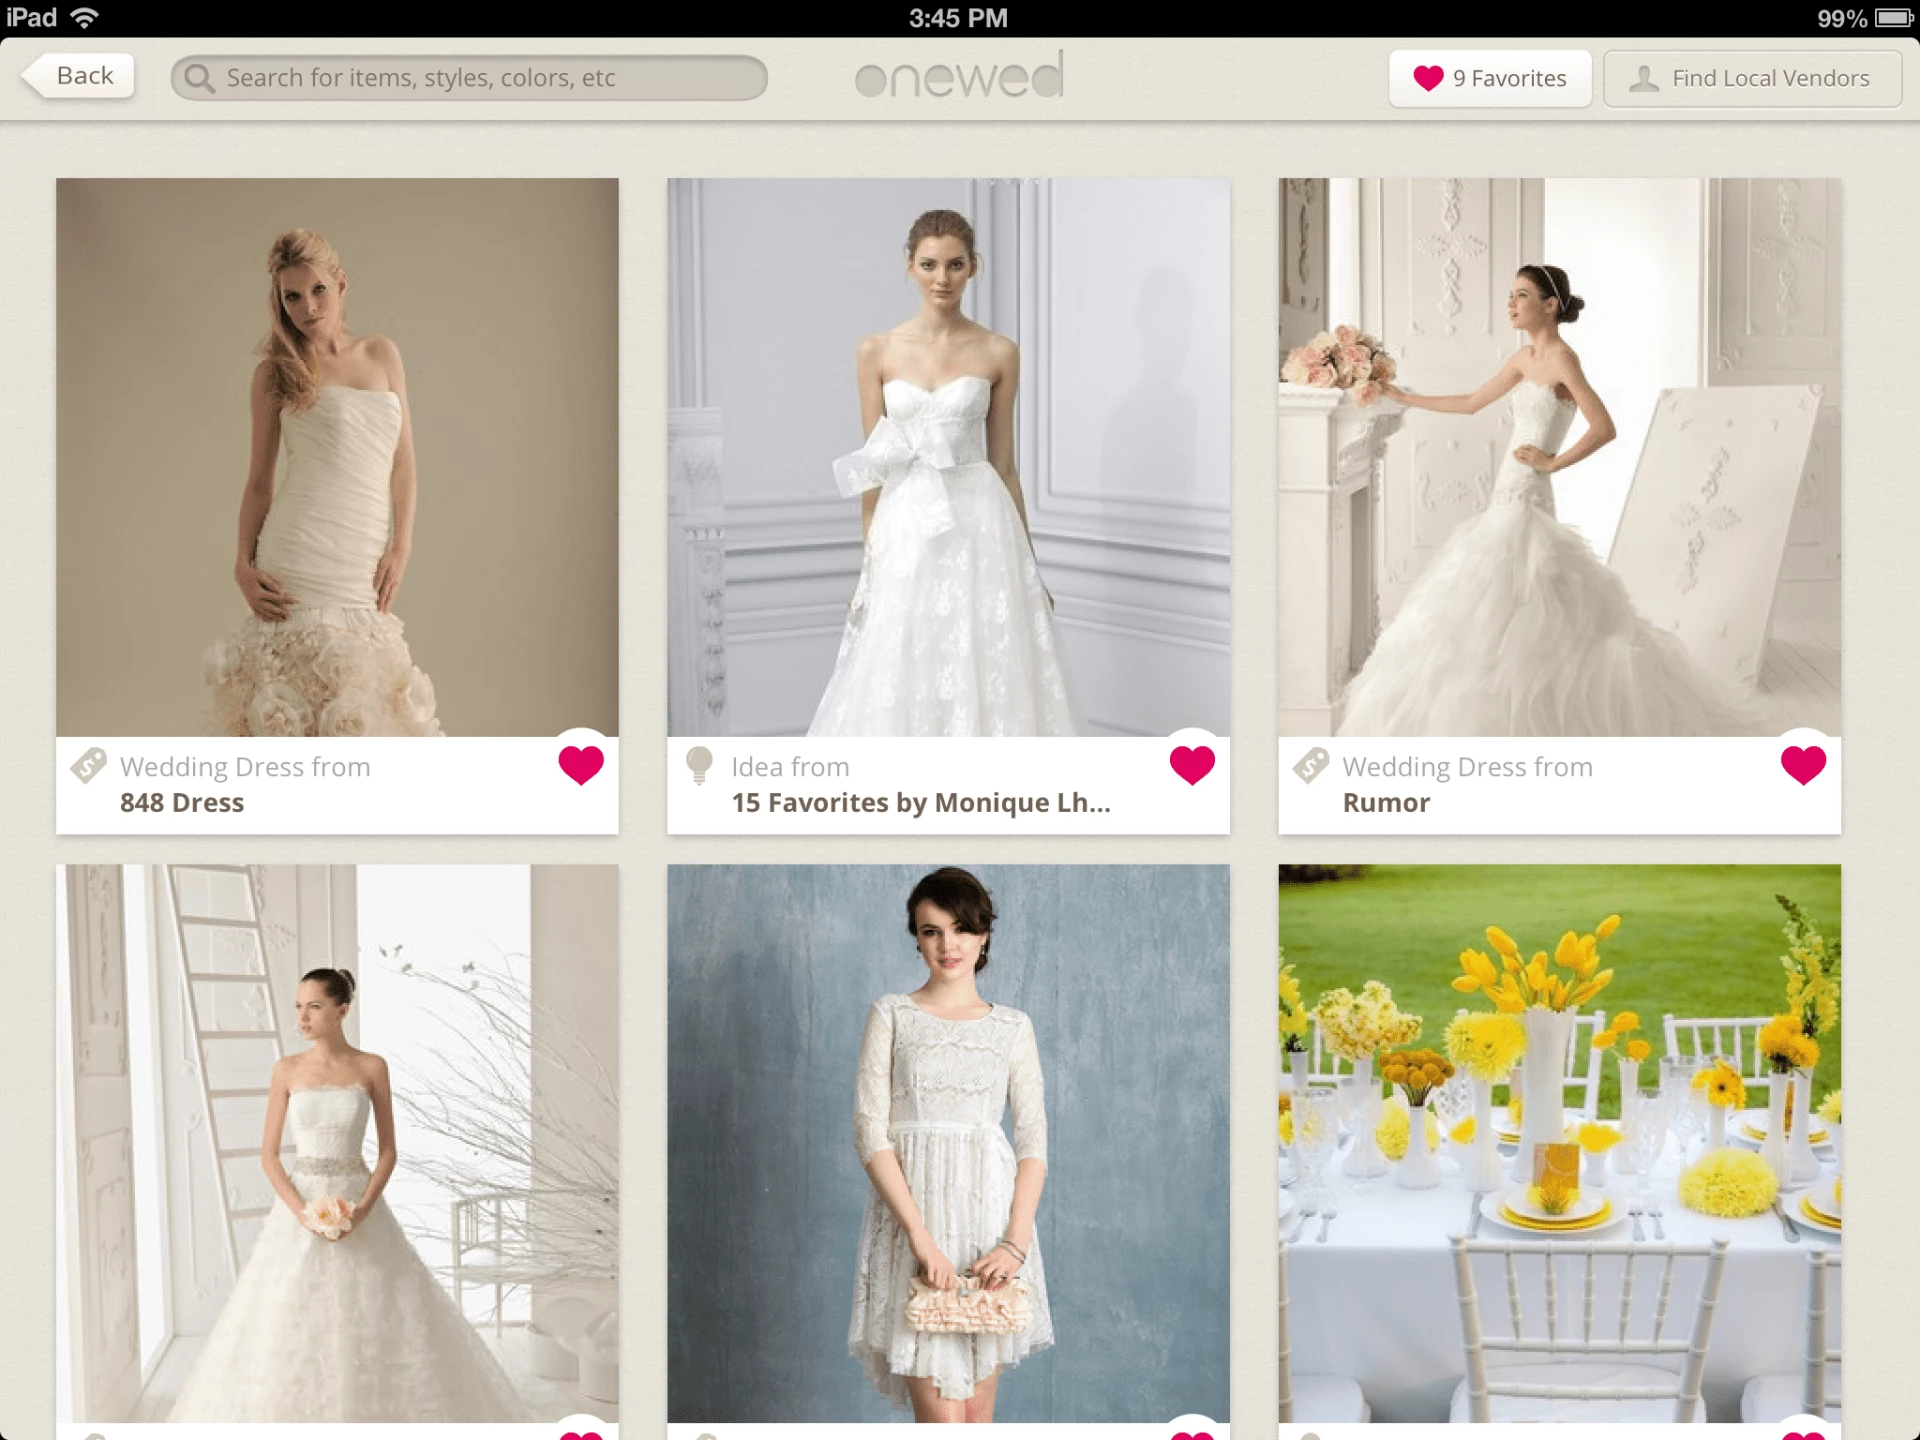Tap the onewed logo
The image size is (1920, 1440).
tap(959, 76)
